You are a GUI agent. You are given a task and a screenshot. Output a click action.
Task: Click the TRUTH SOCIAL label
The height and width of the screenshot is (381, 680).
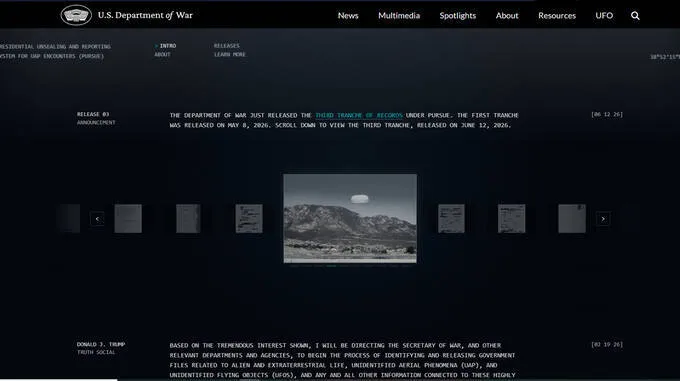click(96, 352)
